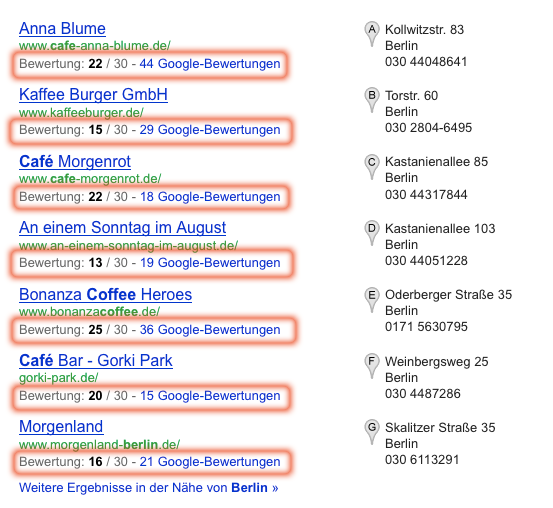The height and width of the screenshot is (508, 553).
Task: Click Weitere Ergebnisse in der Nähe von Berlin
Action: (148, 488)
